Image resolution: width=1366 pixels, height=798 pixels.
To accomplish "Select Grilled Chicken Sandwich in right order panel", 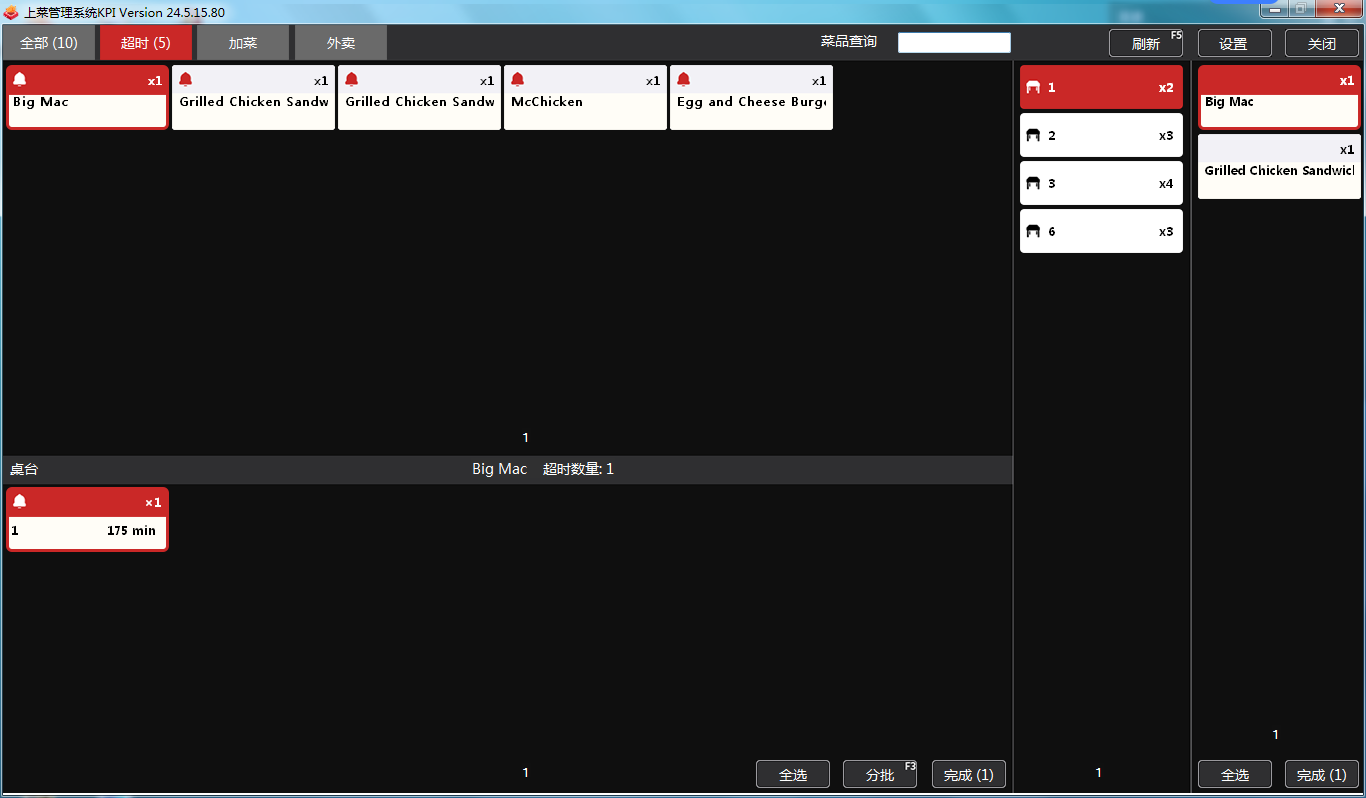I will coord(1279,167).
